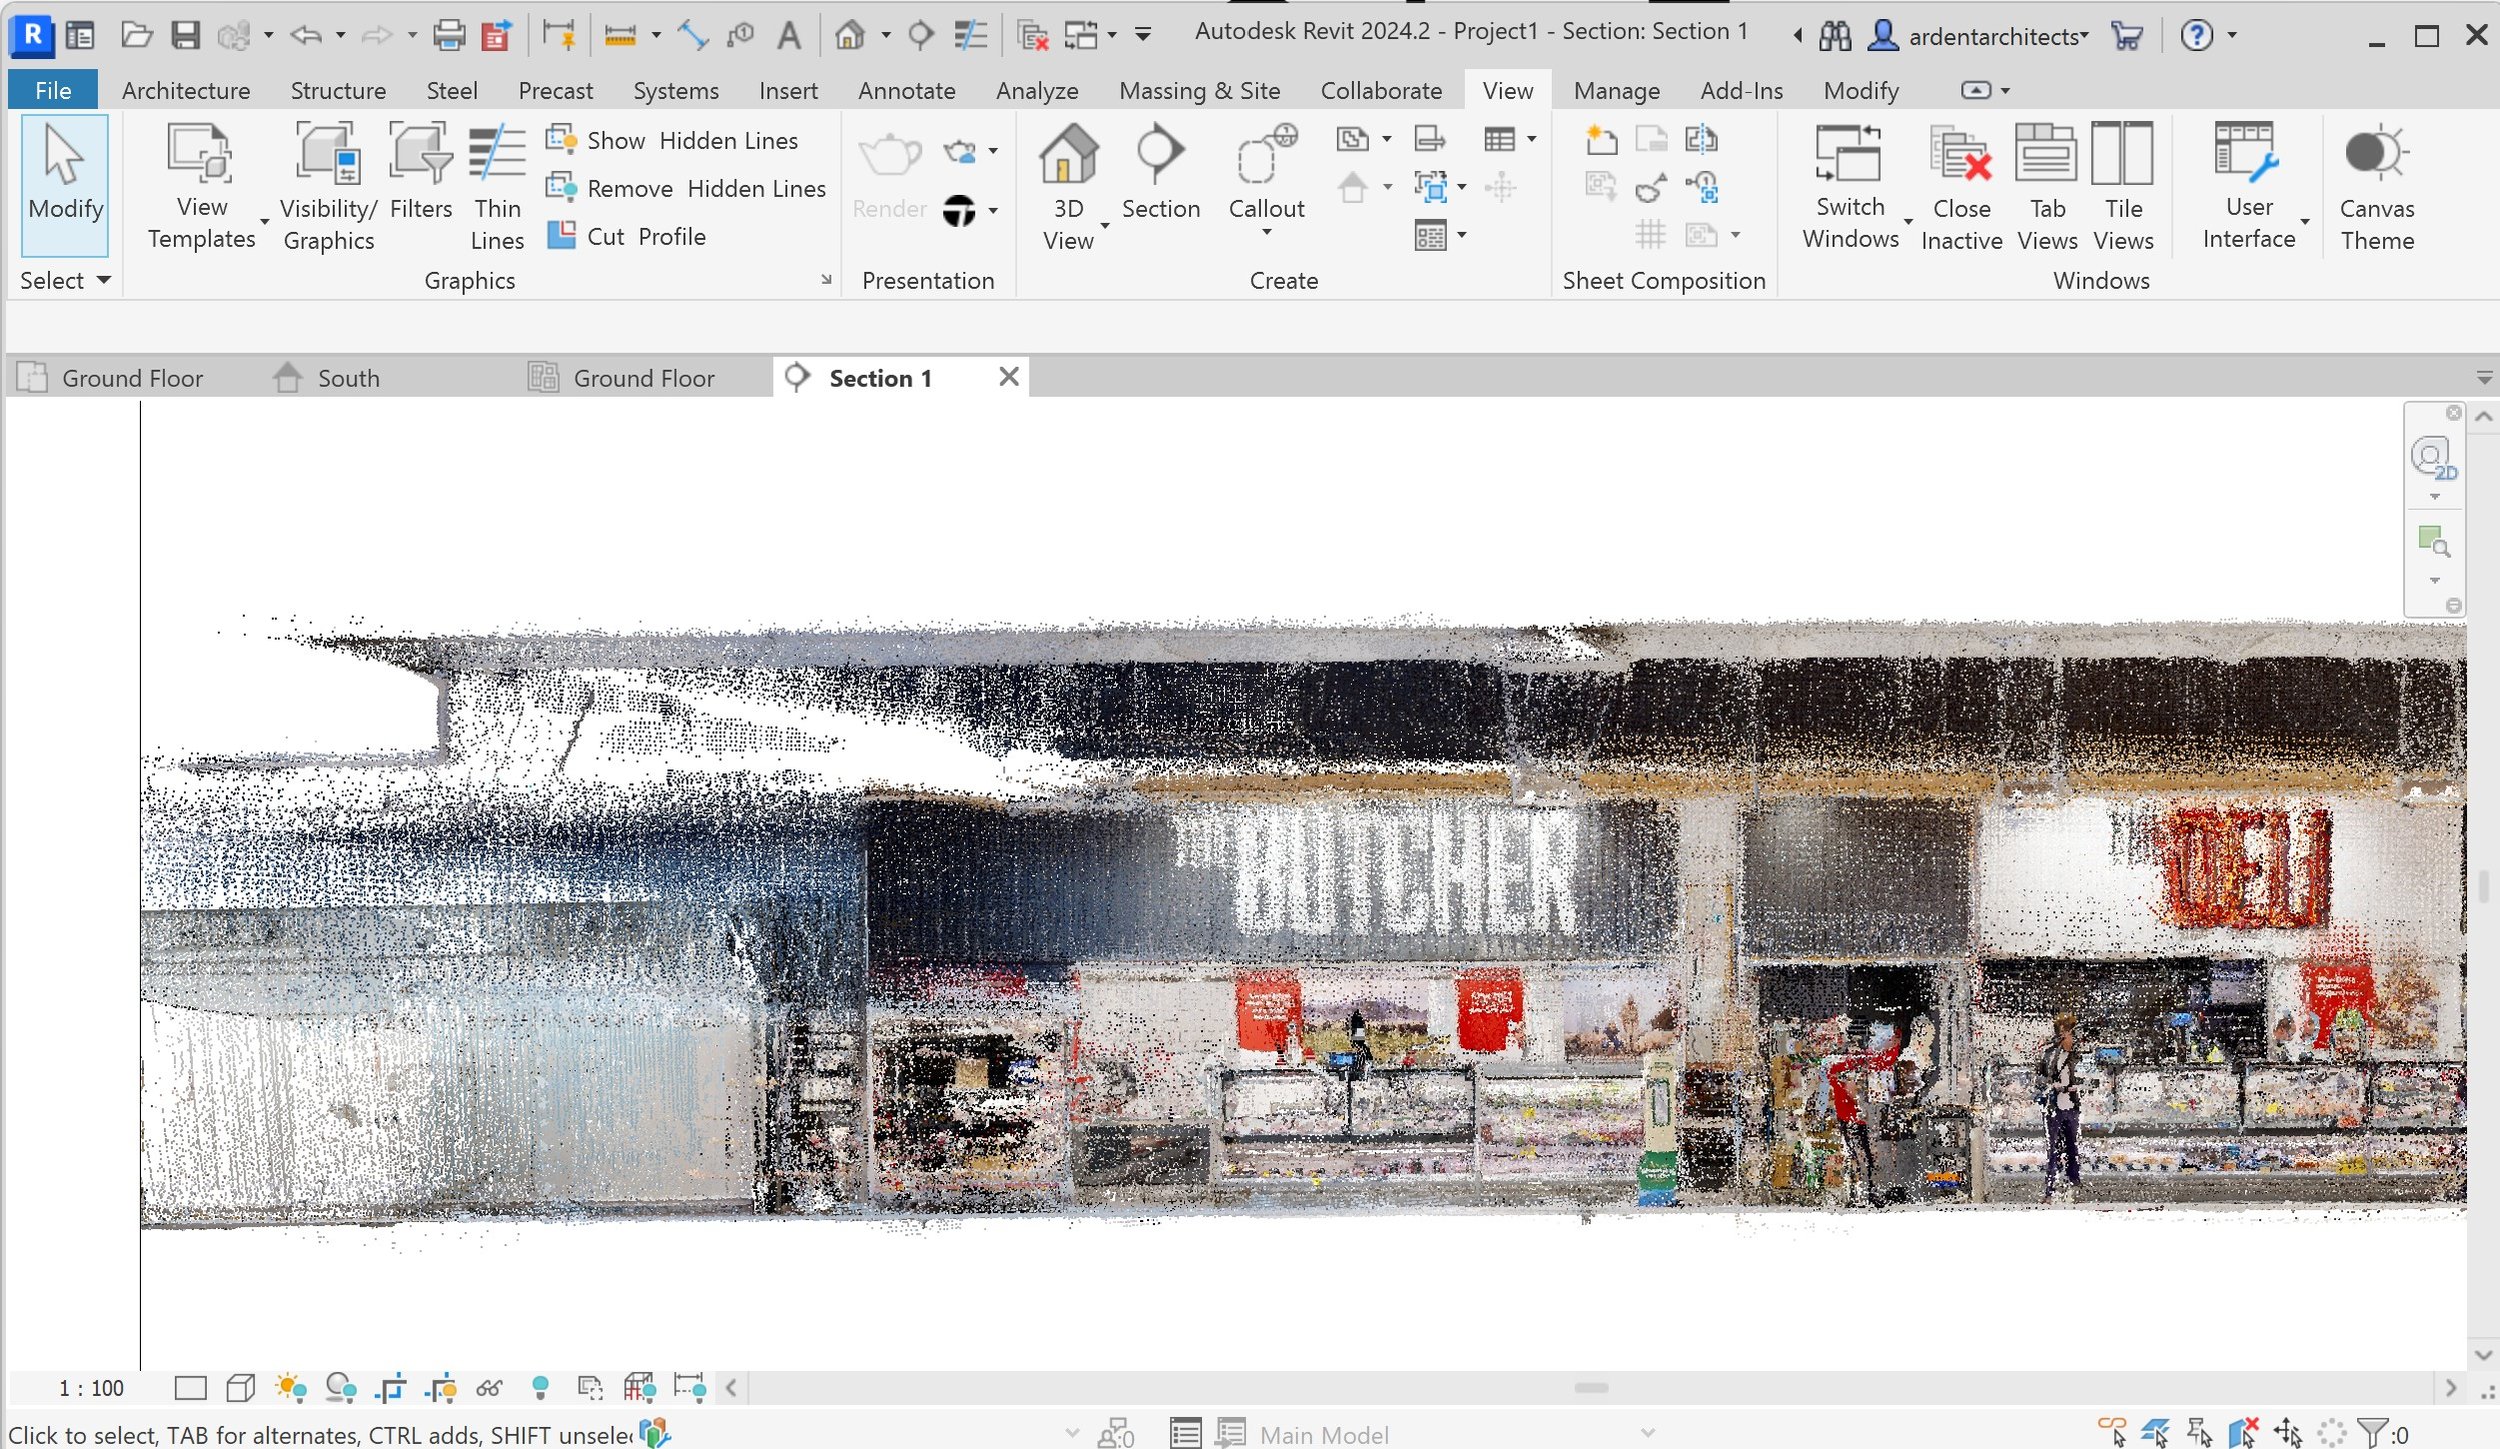Click Tab Views button
The height and width of the screenshot is (1449, 2500).
[x=2047, y=186]
